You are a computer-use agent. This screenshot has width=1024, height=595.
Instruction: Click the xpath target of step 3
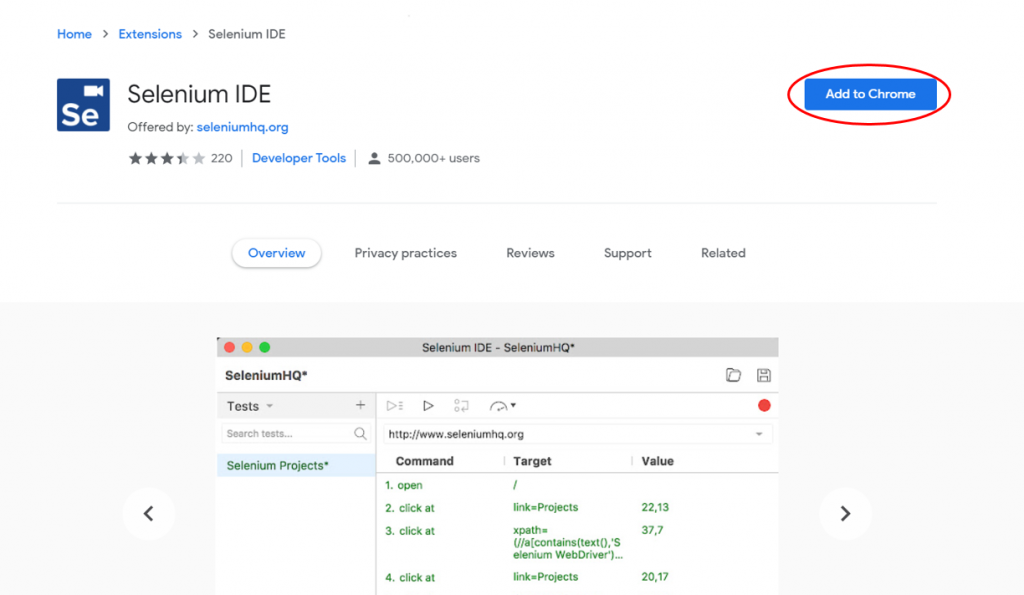568,542
